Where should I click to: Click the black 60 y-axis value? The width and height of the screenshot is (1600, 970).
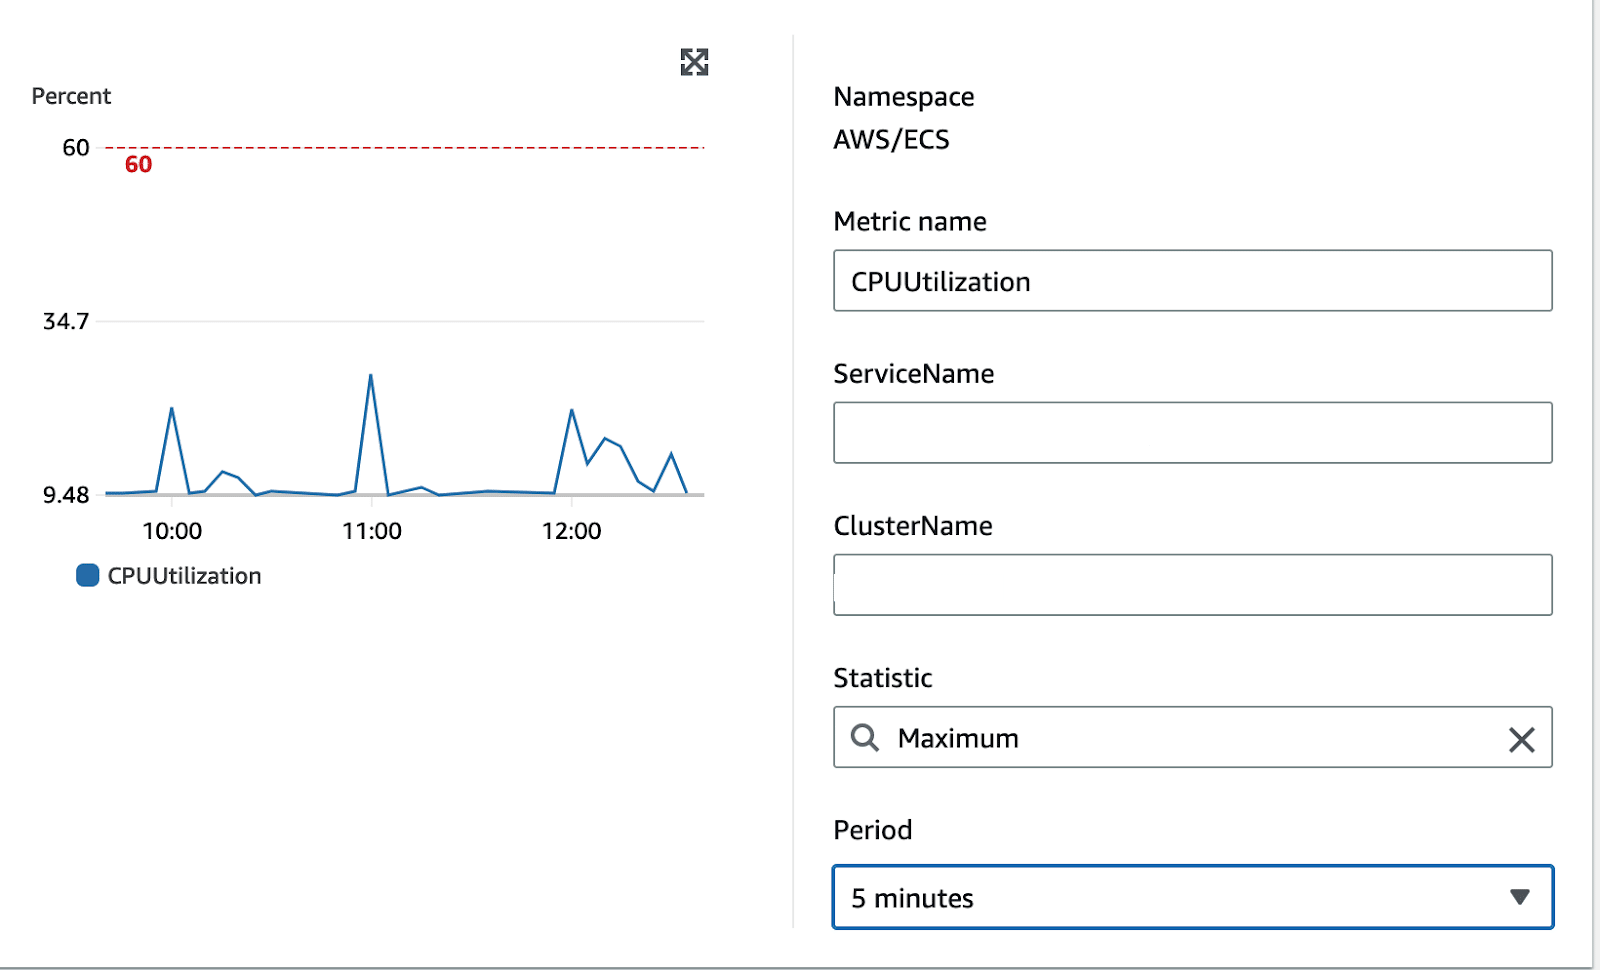(76, 148)
